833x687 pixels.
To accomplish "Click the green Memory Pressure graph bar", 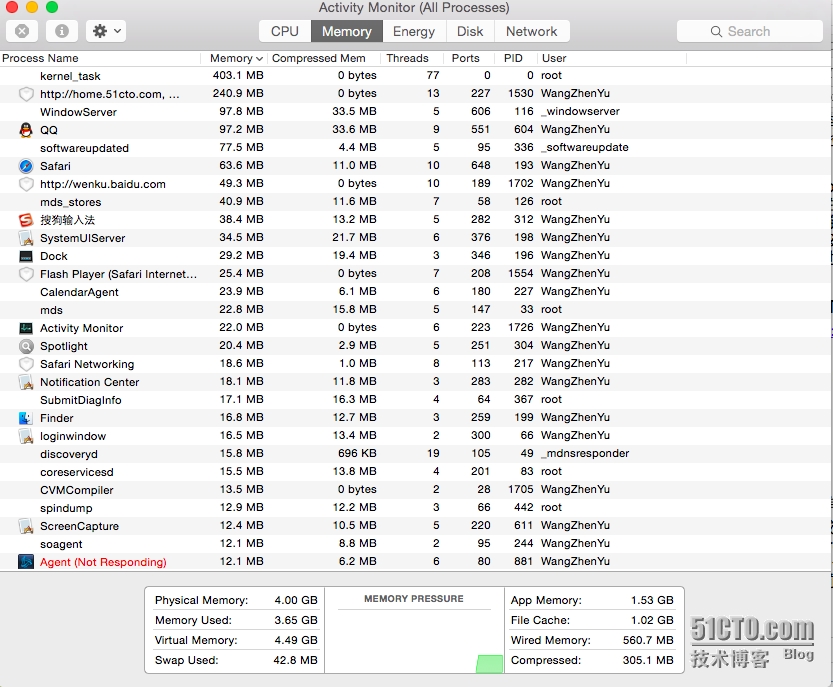I will coord(490,664).
